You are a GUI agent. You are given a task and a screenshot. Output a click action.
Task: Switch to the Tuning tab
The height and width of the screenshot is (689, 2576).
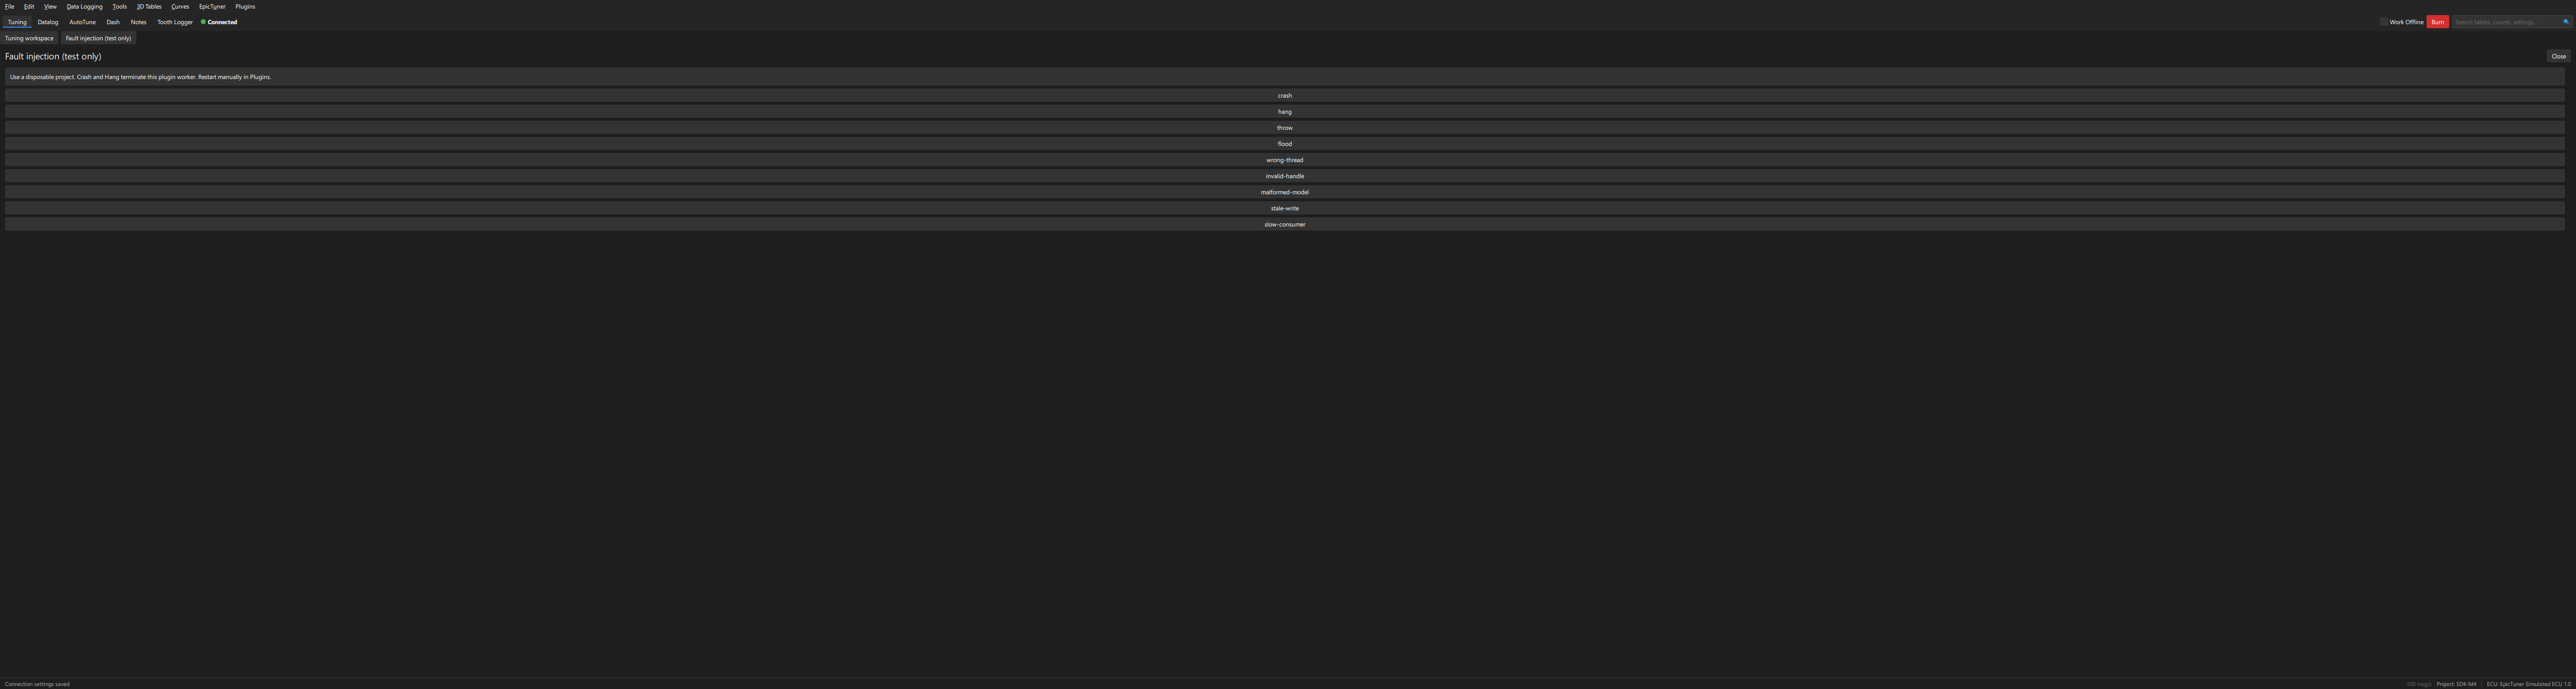point(17,22)
